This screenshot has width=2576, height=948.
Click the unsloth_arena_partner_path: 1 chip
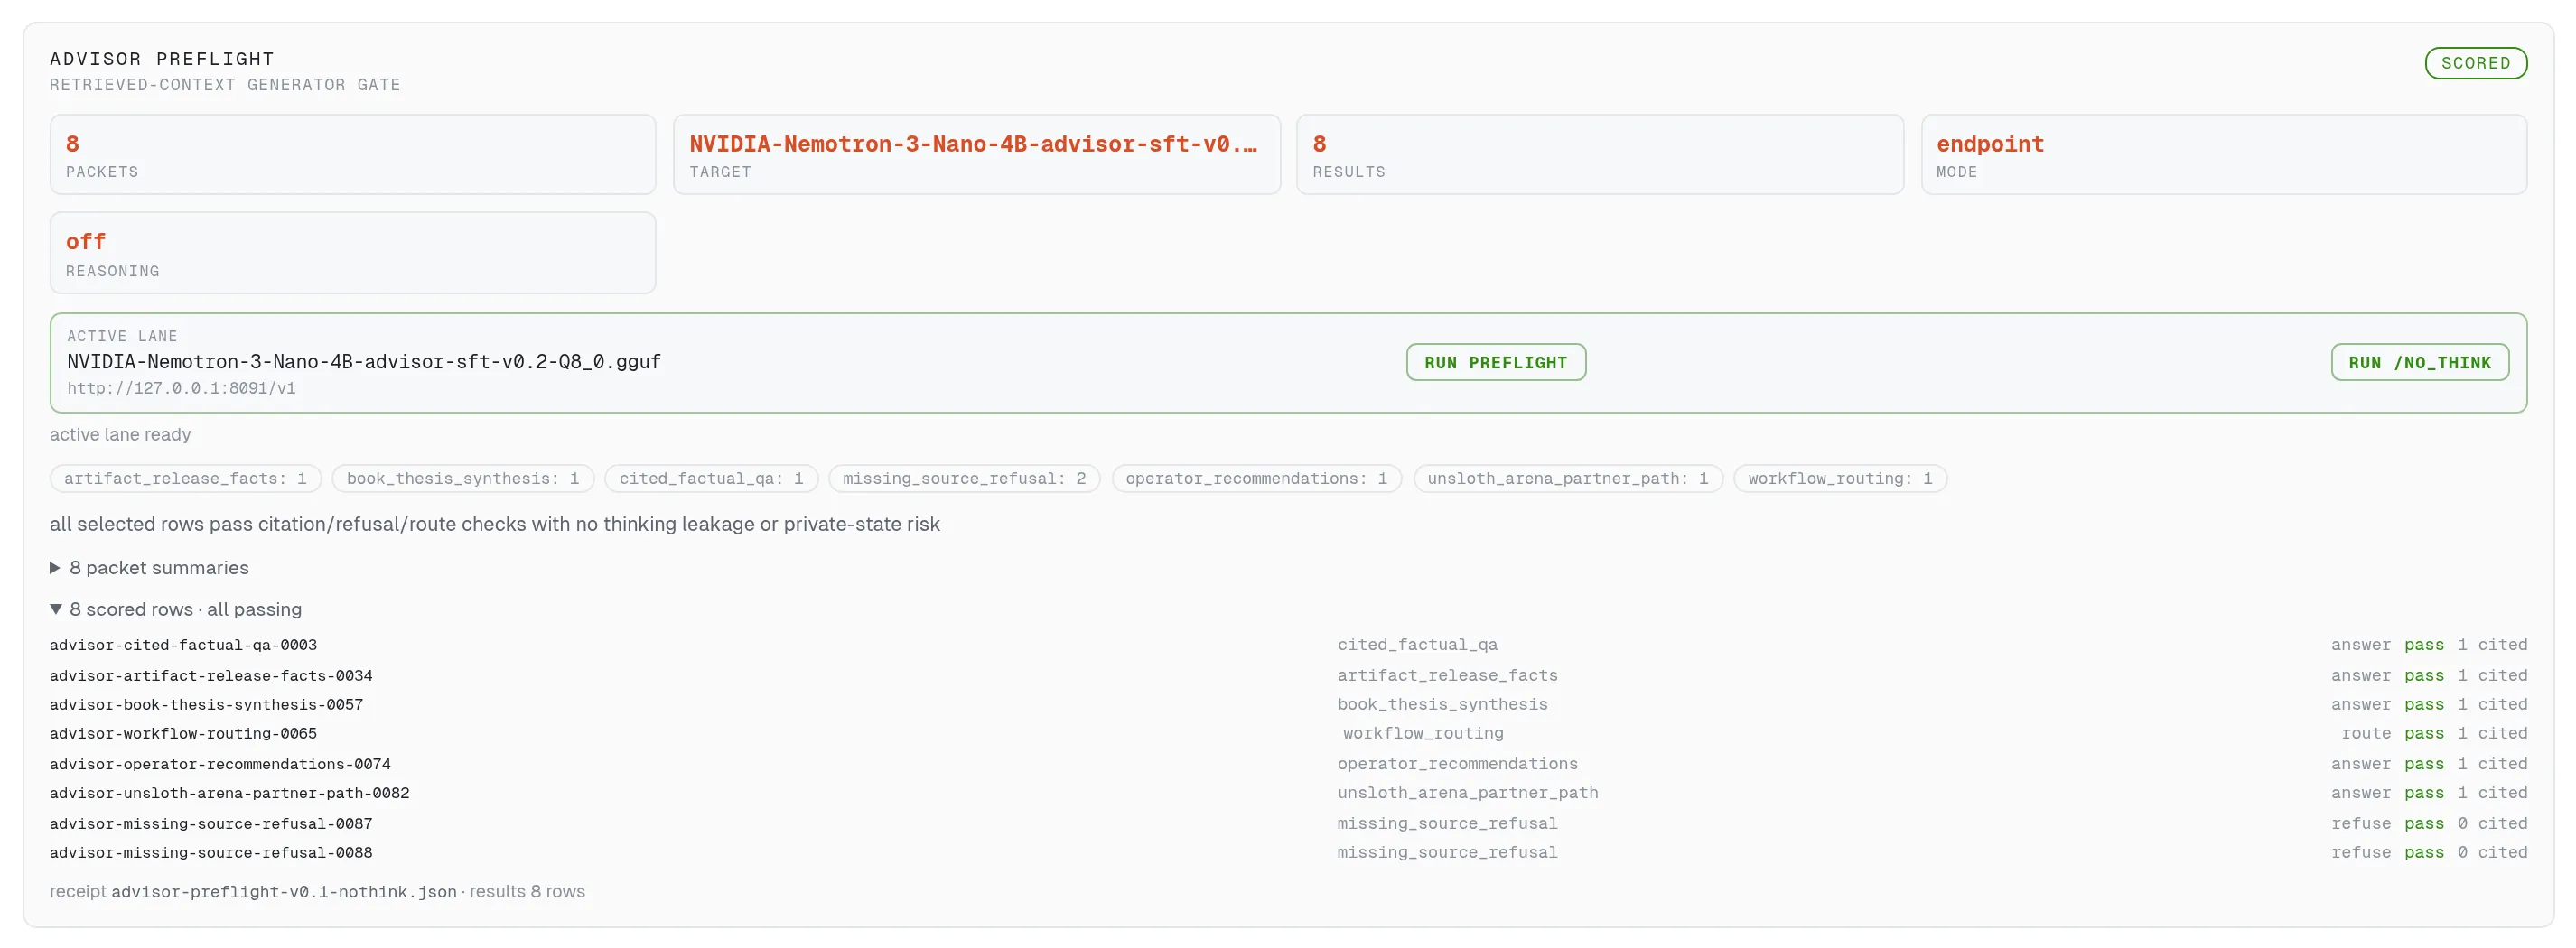(1567, 479)
